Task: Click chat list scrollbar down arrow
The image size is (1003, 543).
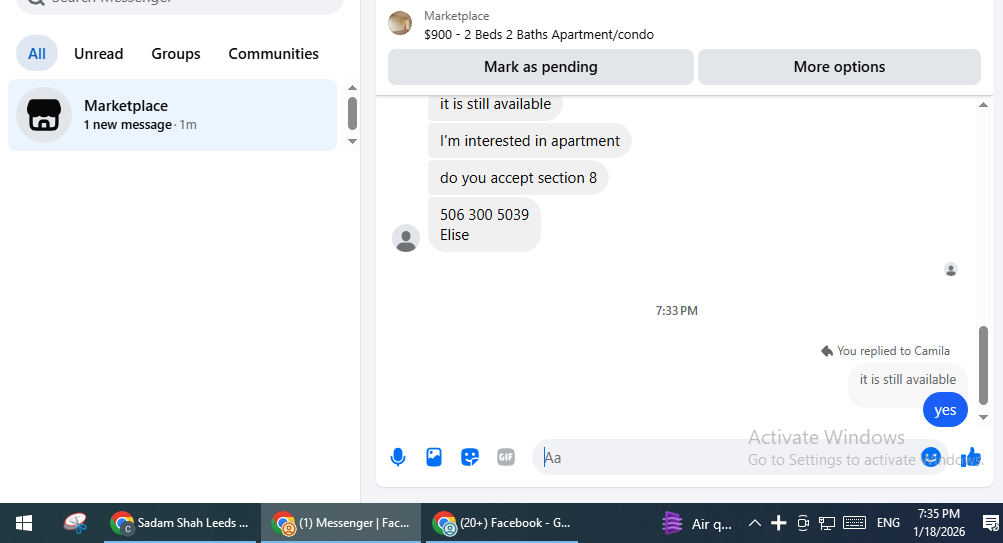Action: (352, 141)
